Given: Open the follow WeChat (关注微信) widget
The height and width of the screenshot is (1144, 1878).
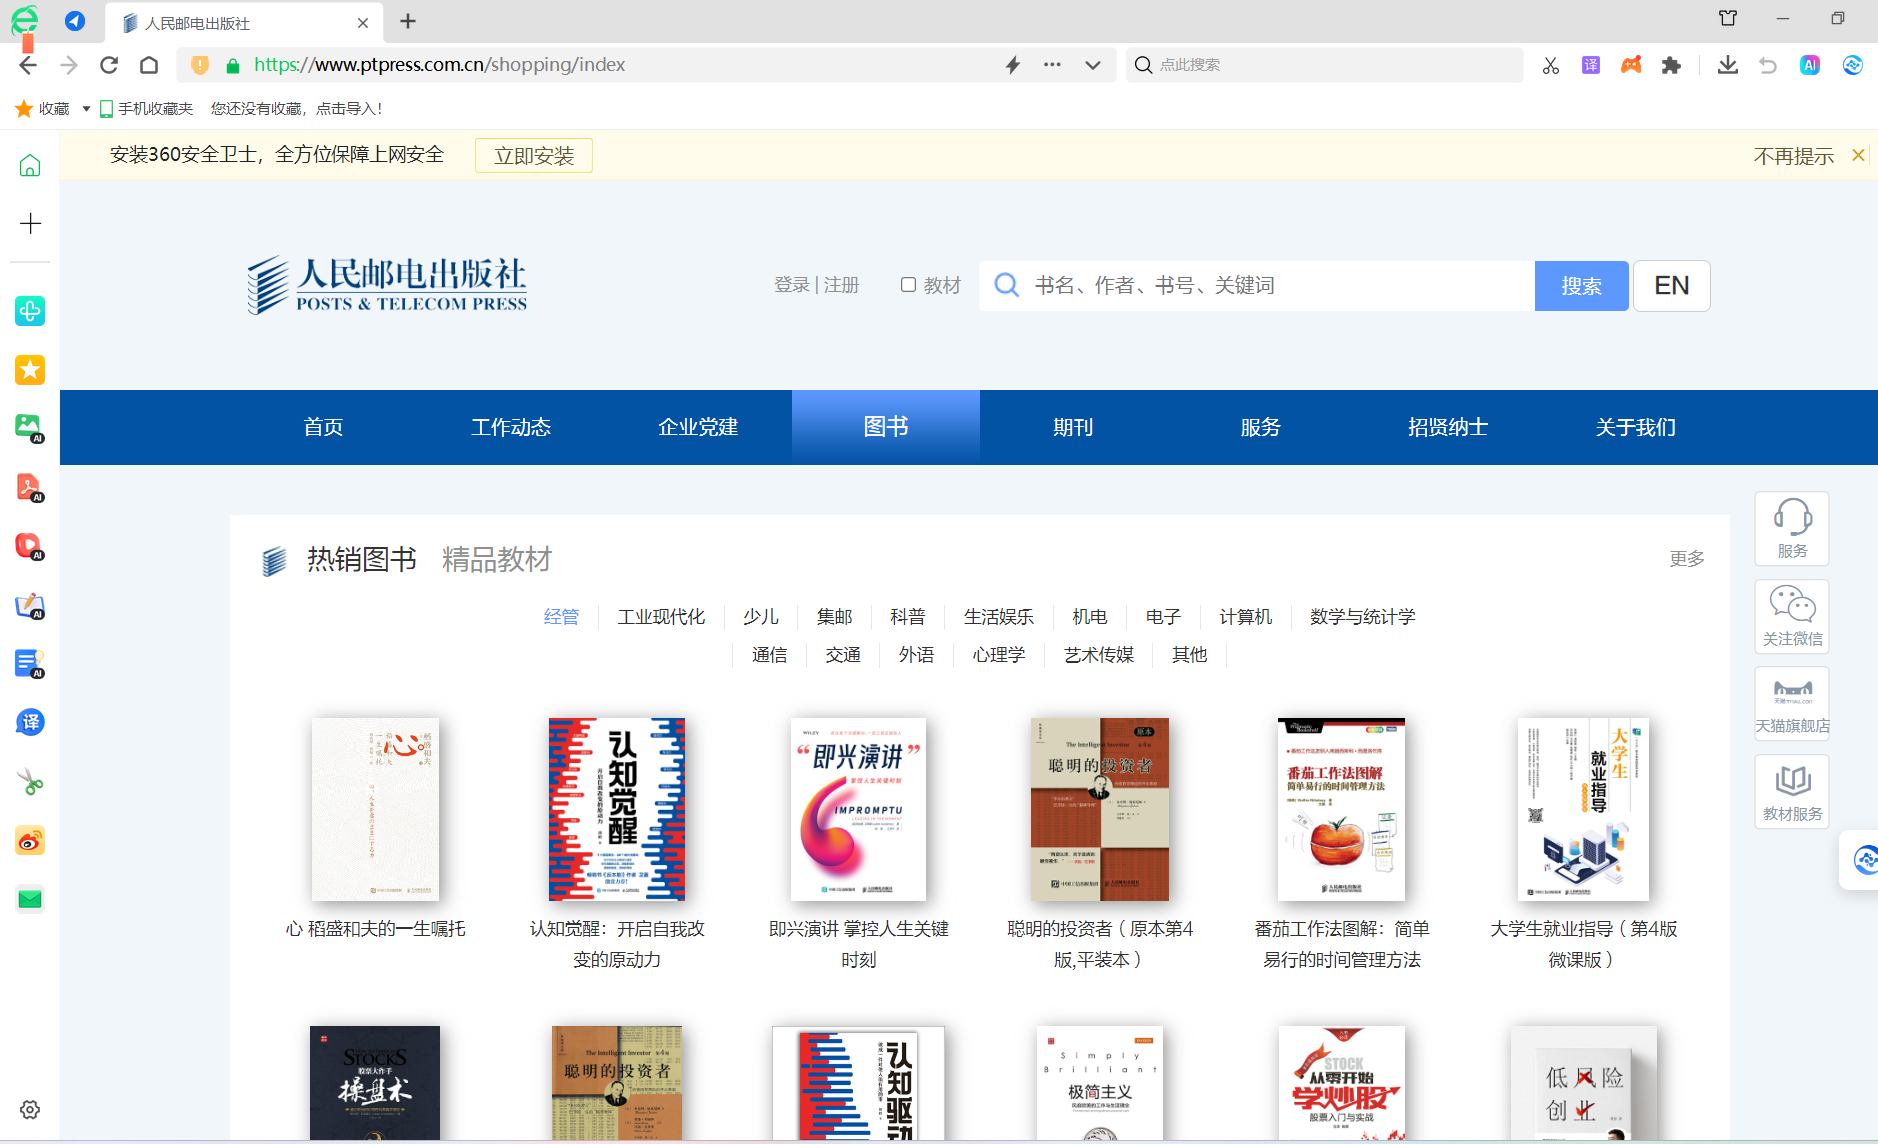Looking at the screenshot, I should (x=1792, y=617).
